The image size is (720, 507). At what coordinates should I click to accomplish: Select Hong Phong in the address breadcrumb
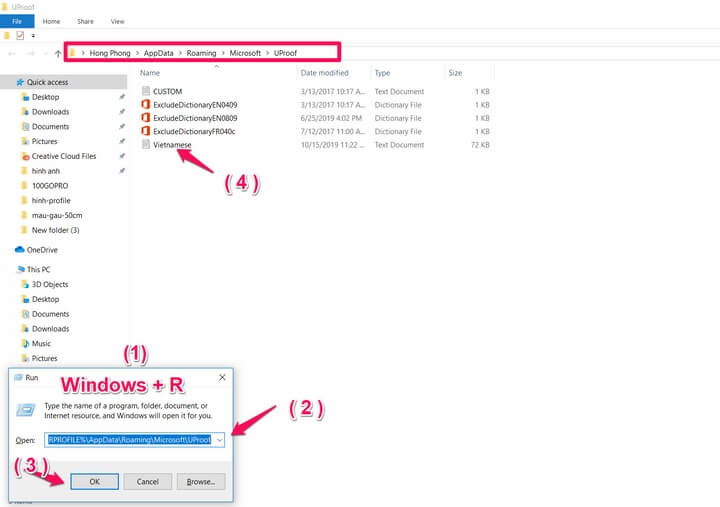110,53
